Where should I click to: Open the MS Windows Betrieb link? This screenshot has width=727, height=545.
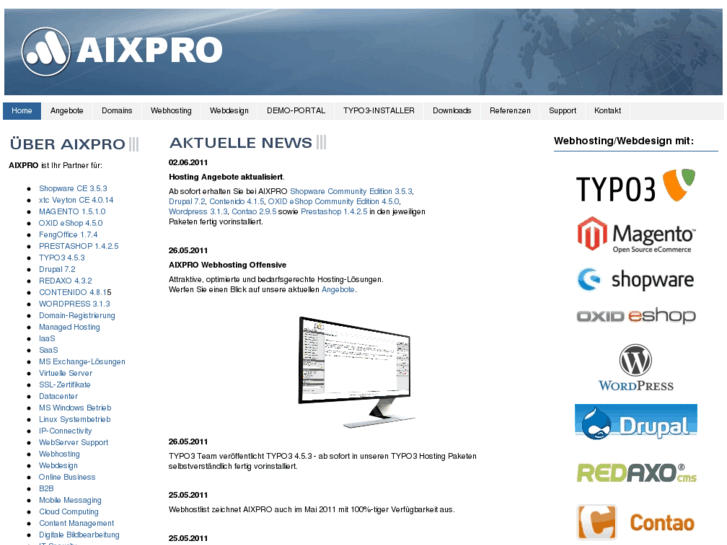(x=75, y=408)
